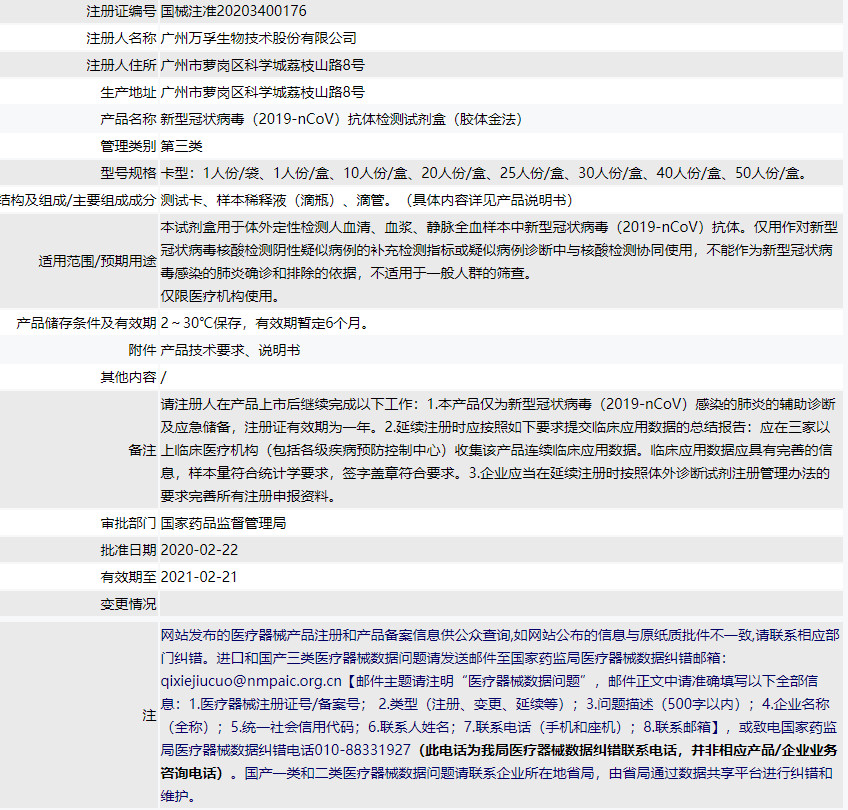This screenshot has width=848, height=810.
Task: Select the label 注册证编号
Action: 121,11
